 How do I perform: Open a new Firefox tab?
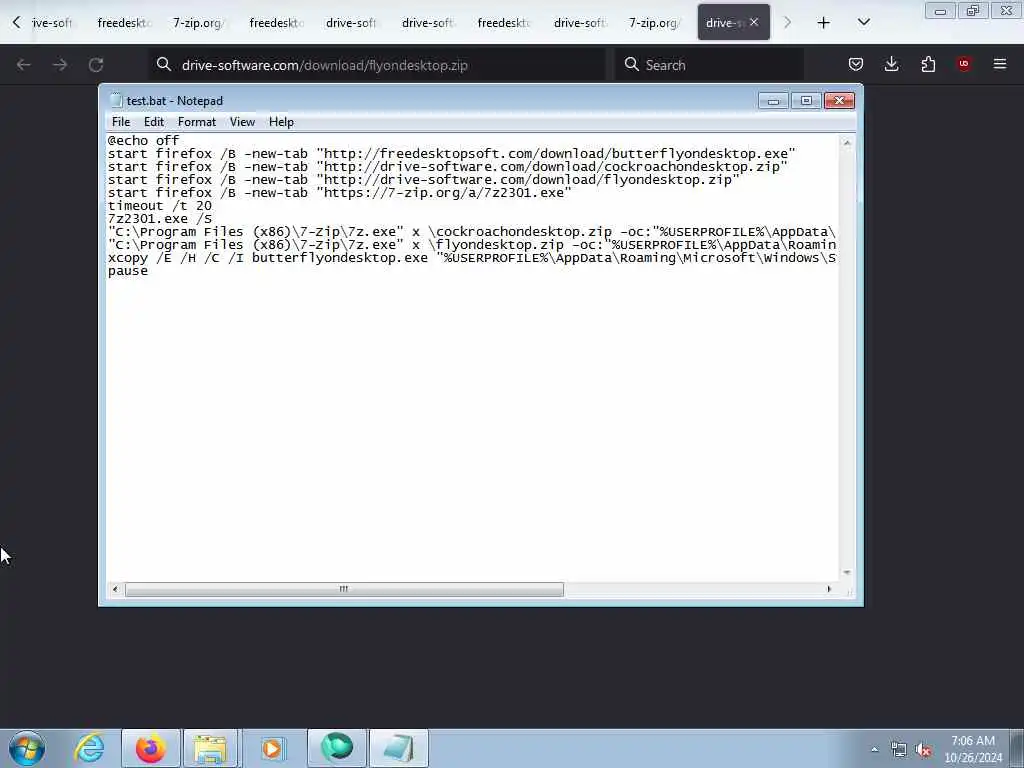point(824,23)
